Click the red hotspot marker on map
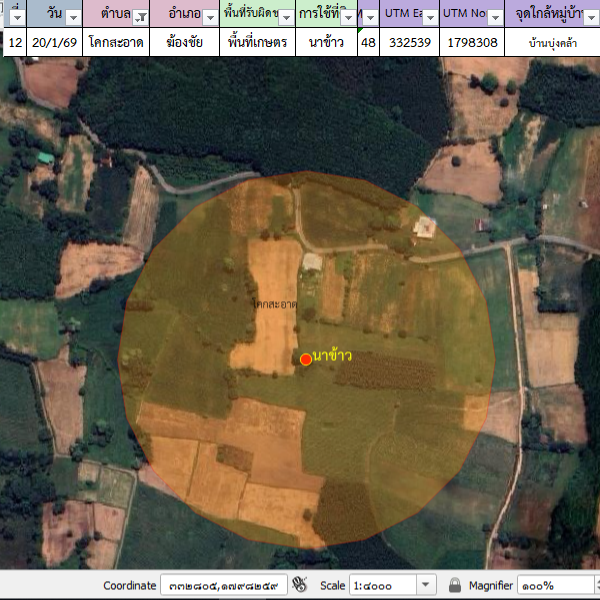600x600 pixels. [306, 359]
